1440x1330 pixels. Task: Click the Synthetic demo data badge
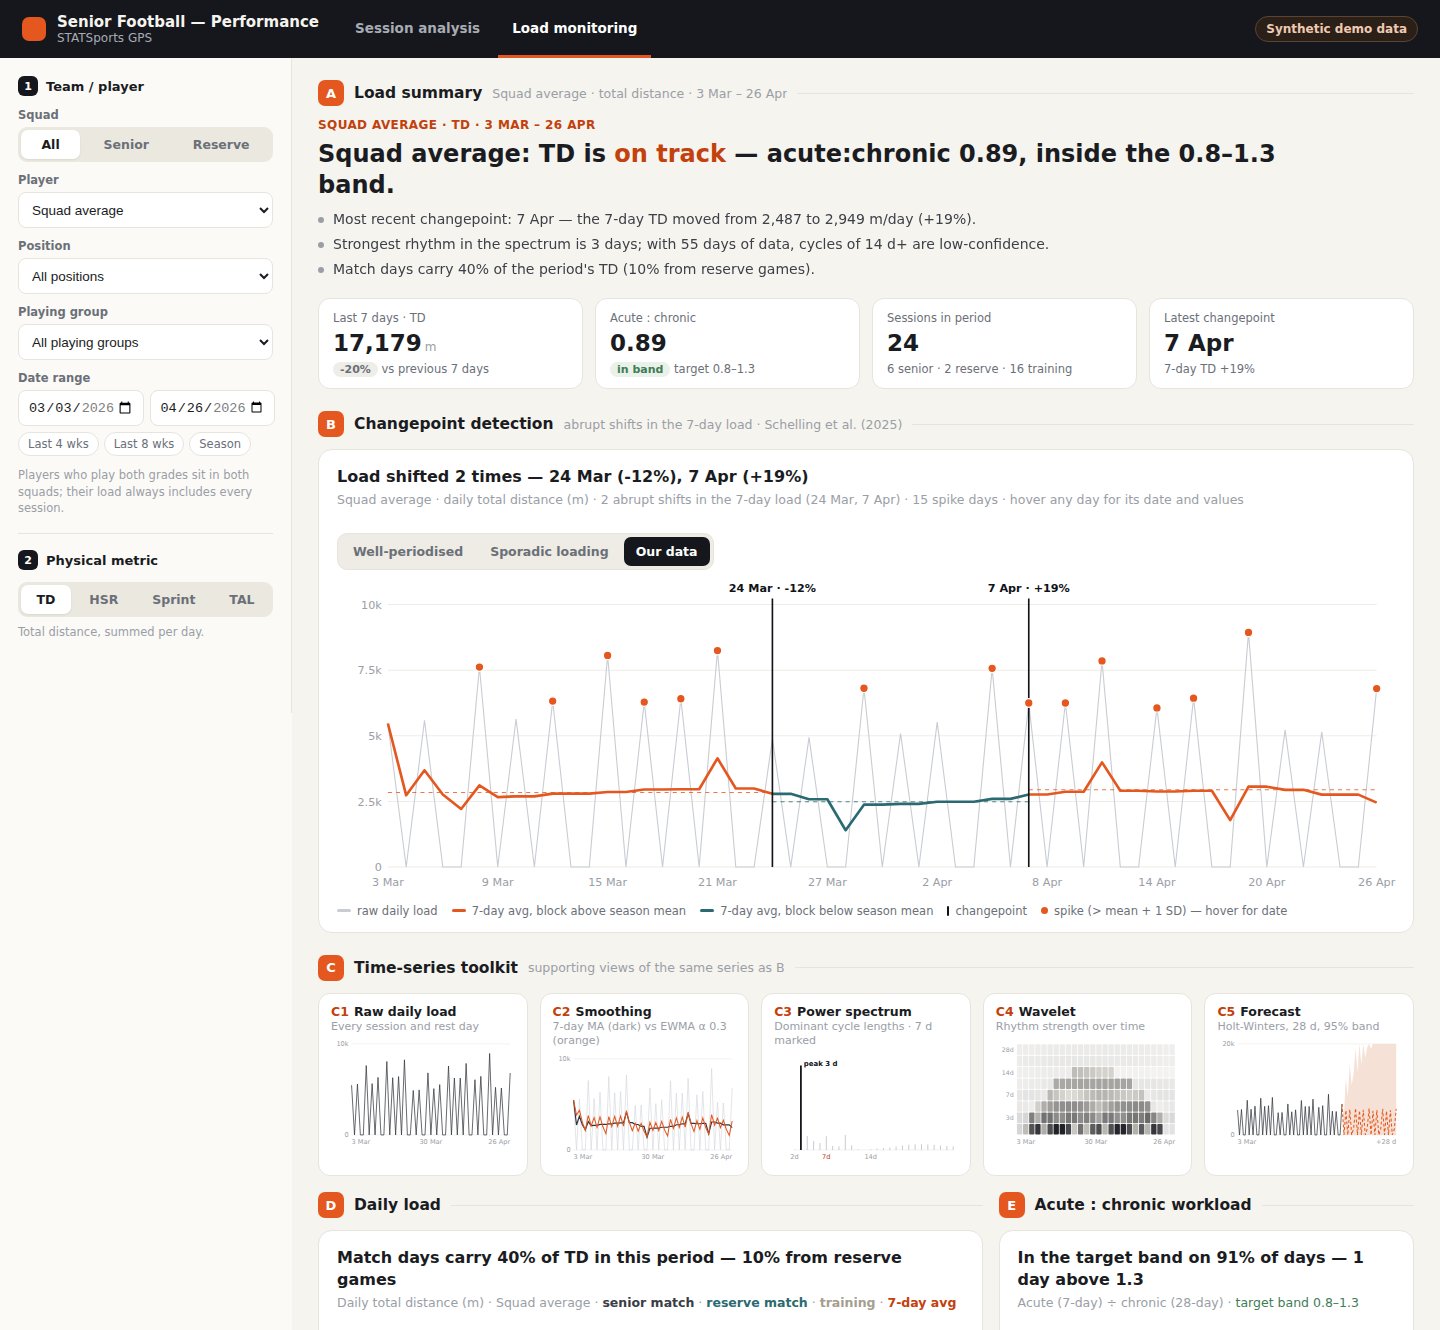1336,28
